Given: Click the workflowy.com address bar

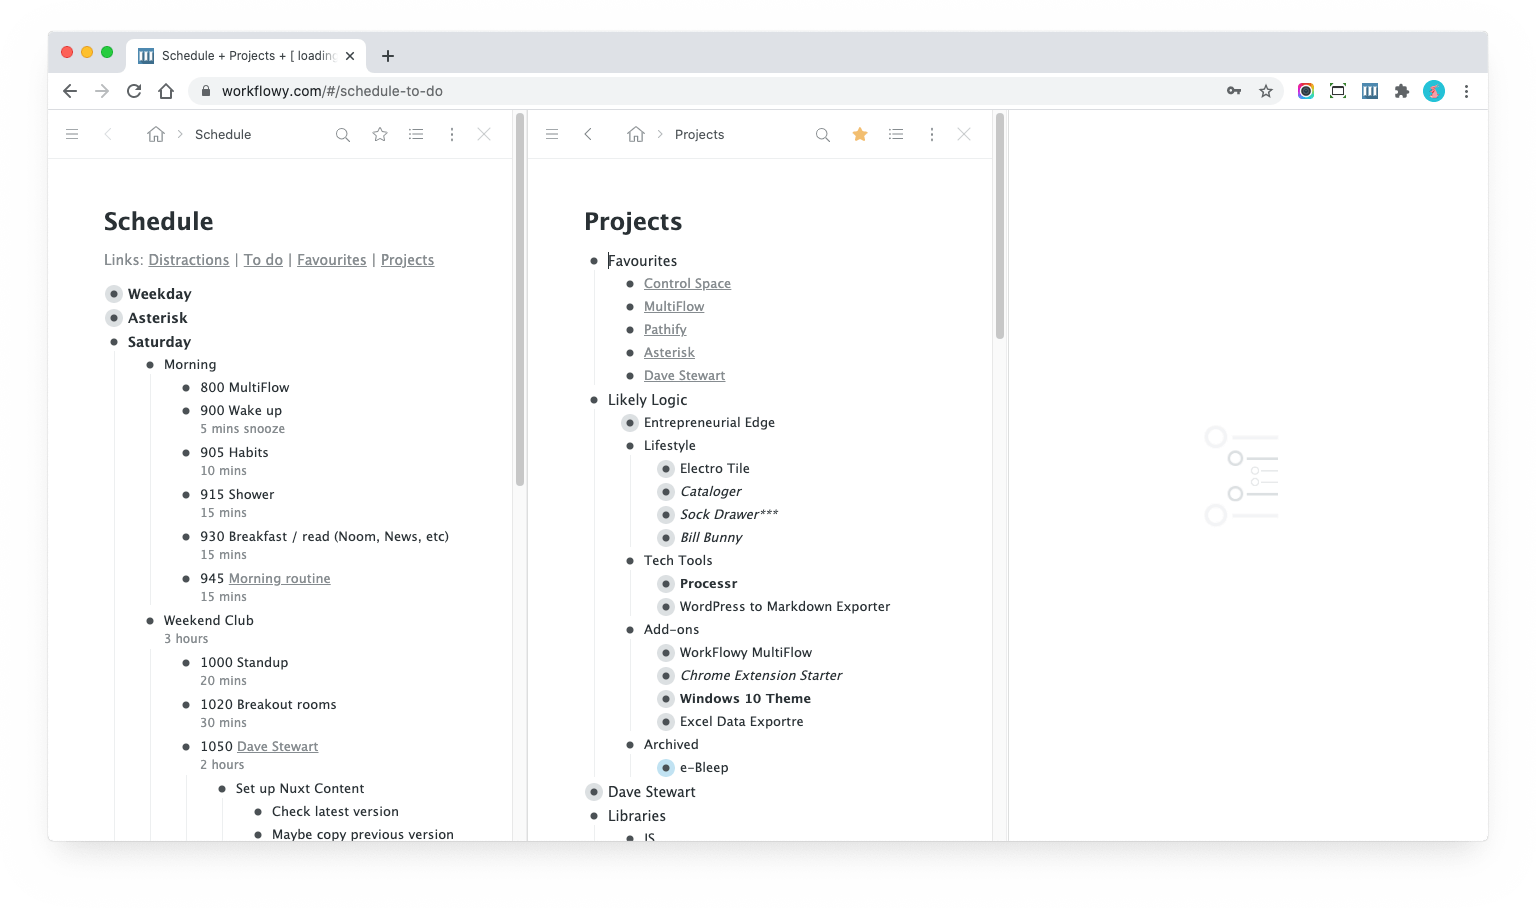Looking at the screenshot, I should [x=700, y=91].
